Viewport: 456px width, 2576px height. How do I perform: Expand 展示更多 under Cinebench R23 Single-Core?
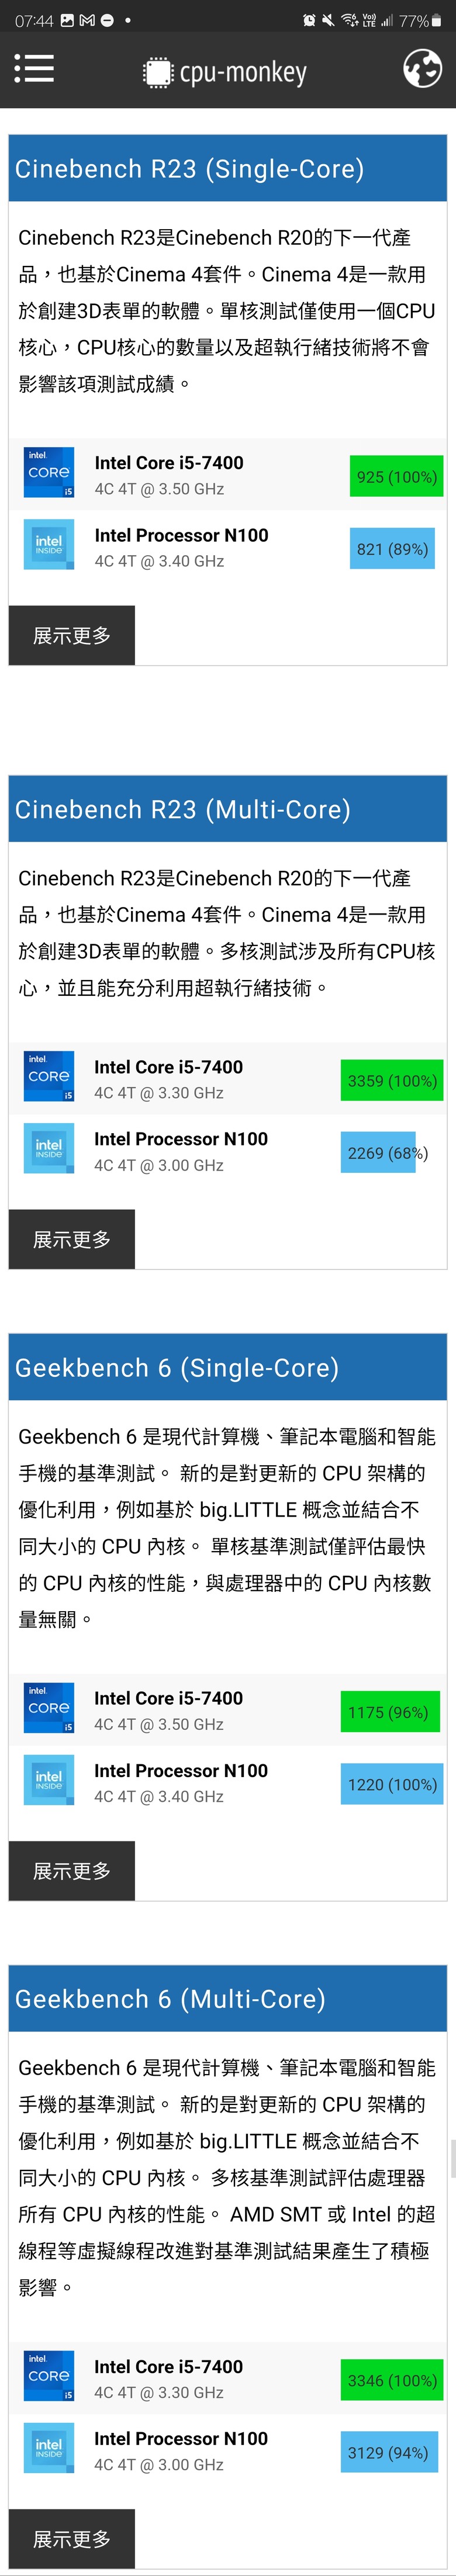pos(72,635)
